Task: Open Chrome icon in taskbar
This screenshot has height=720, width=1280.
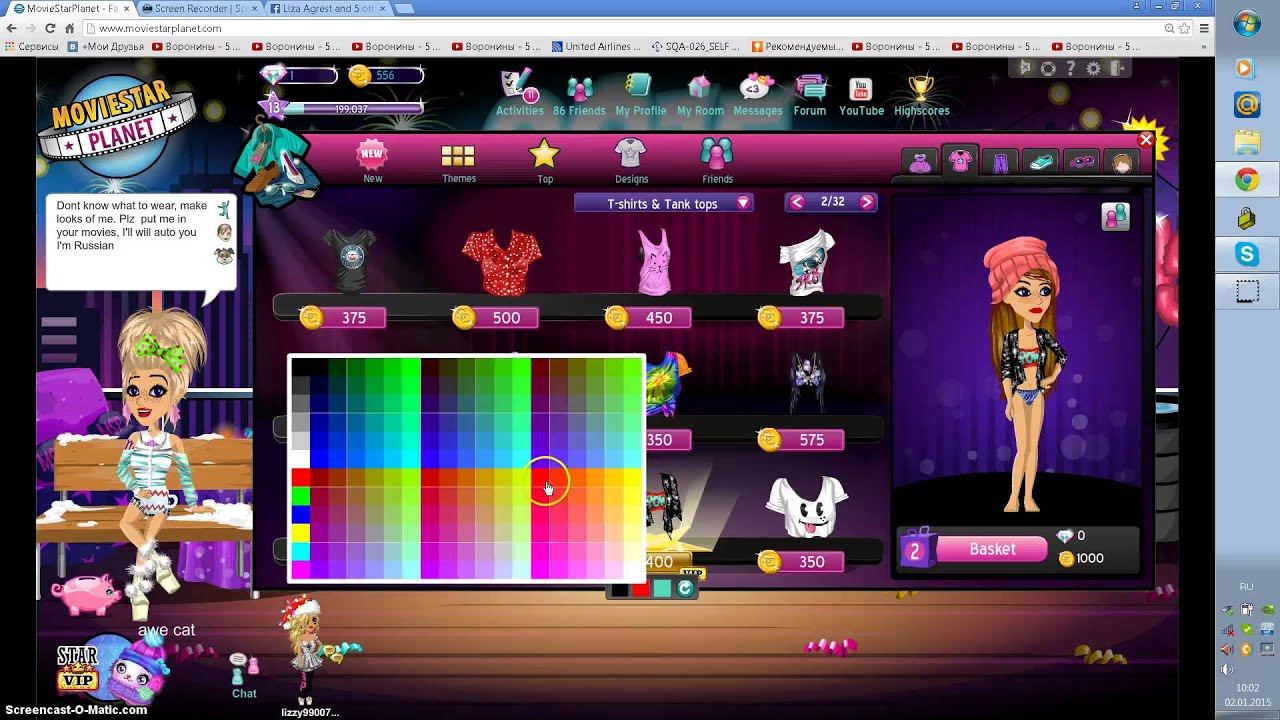Action: (1247, 180)
